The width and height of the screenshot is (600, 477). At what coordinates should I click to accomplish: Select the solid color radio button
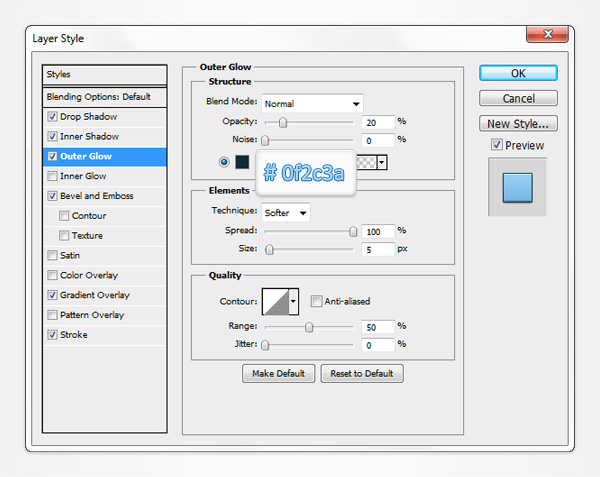coord(224,162)
